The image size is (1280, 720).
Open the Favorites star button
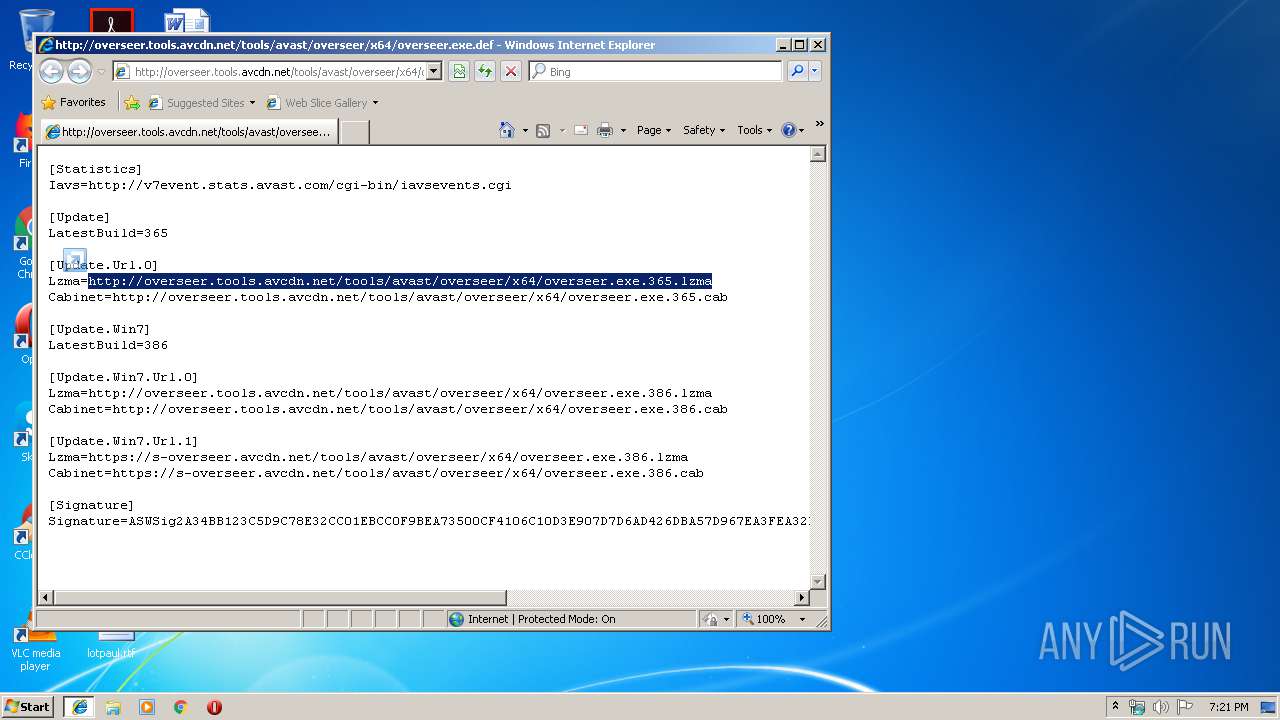coord(73,102)
